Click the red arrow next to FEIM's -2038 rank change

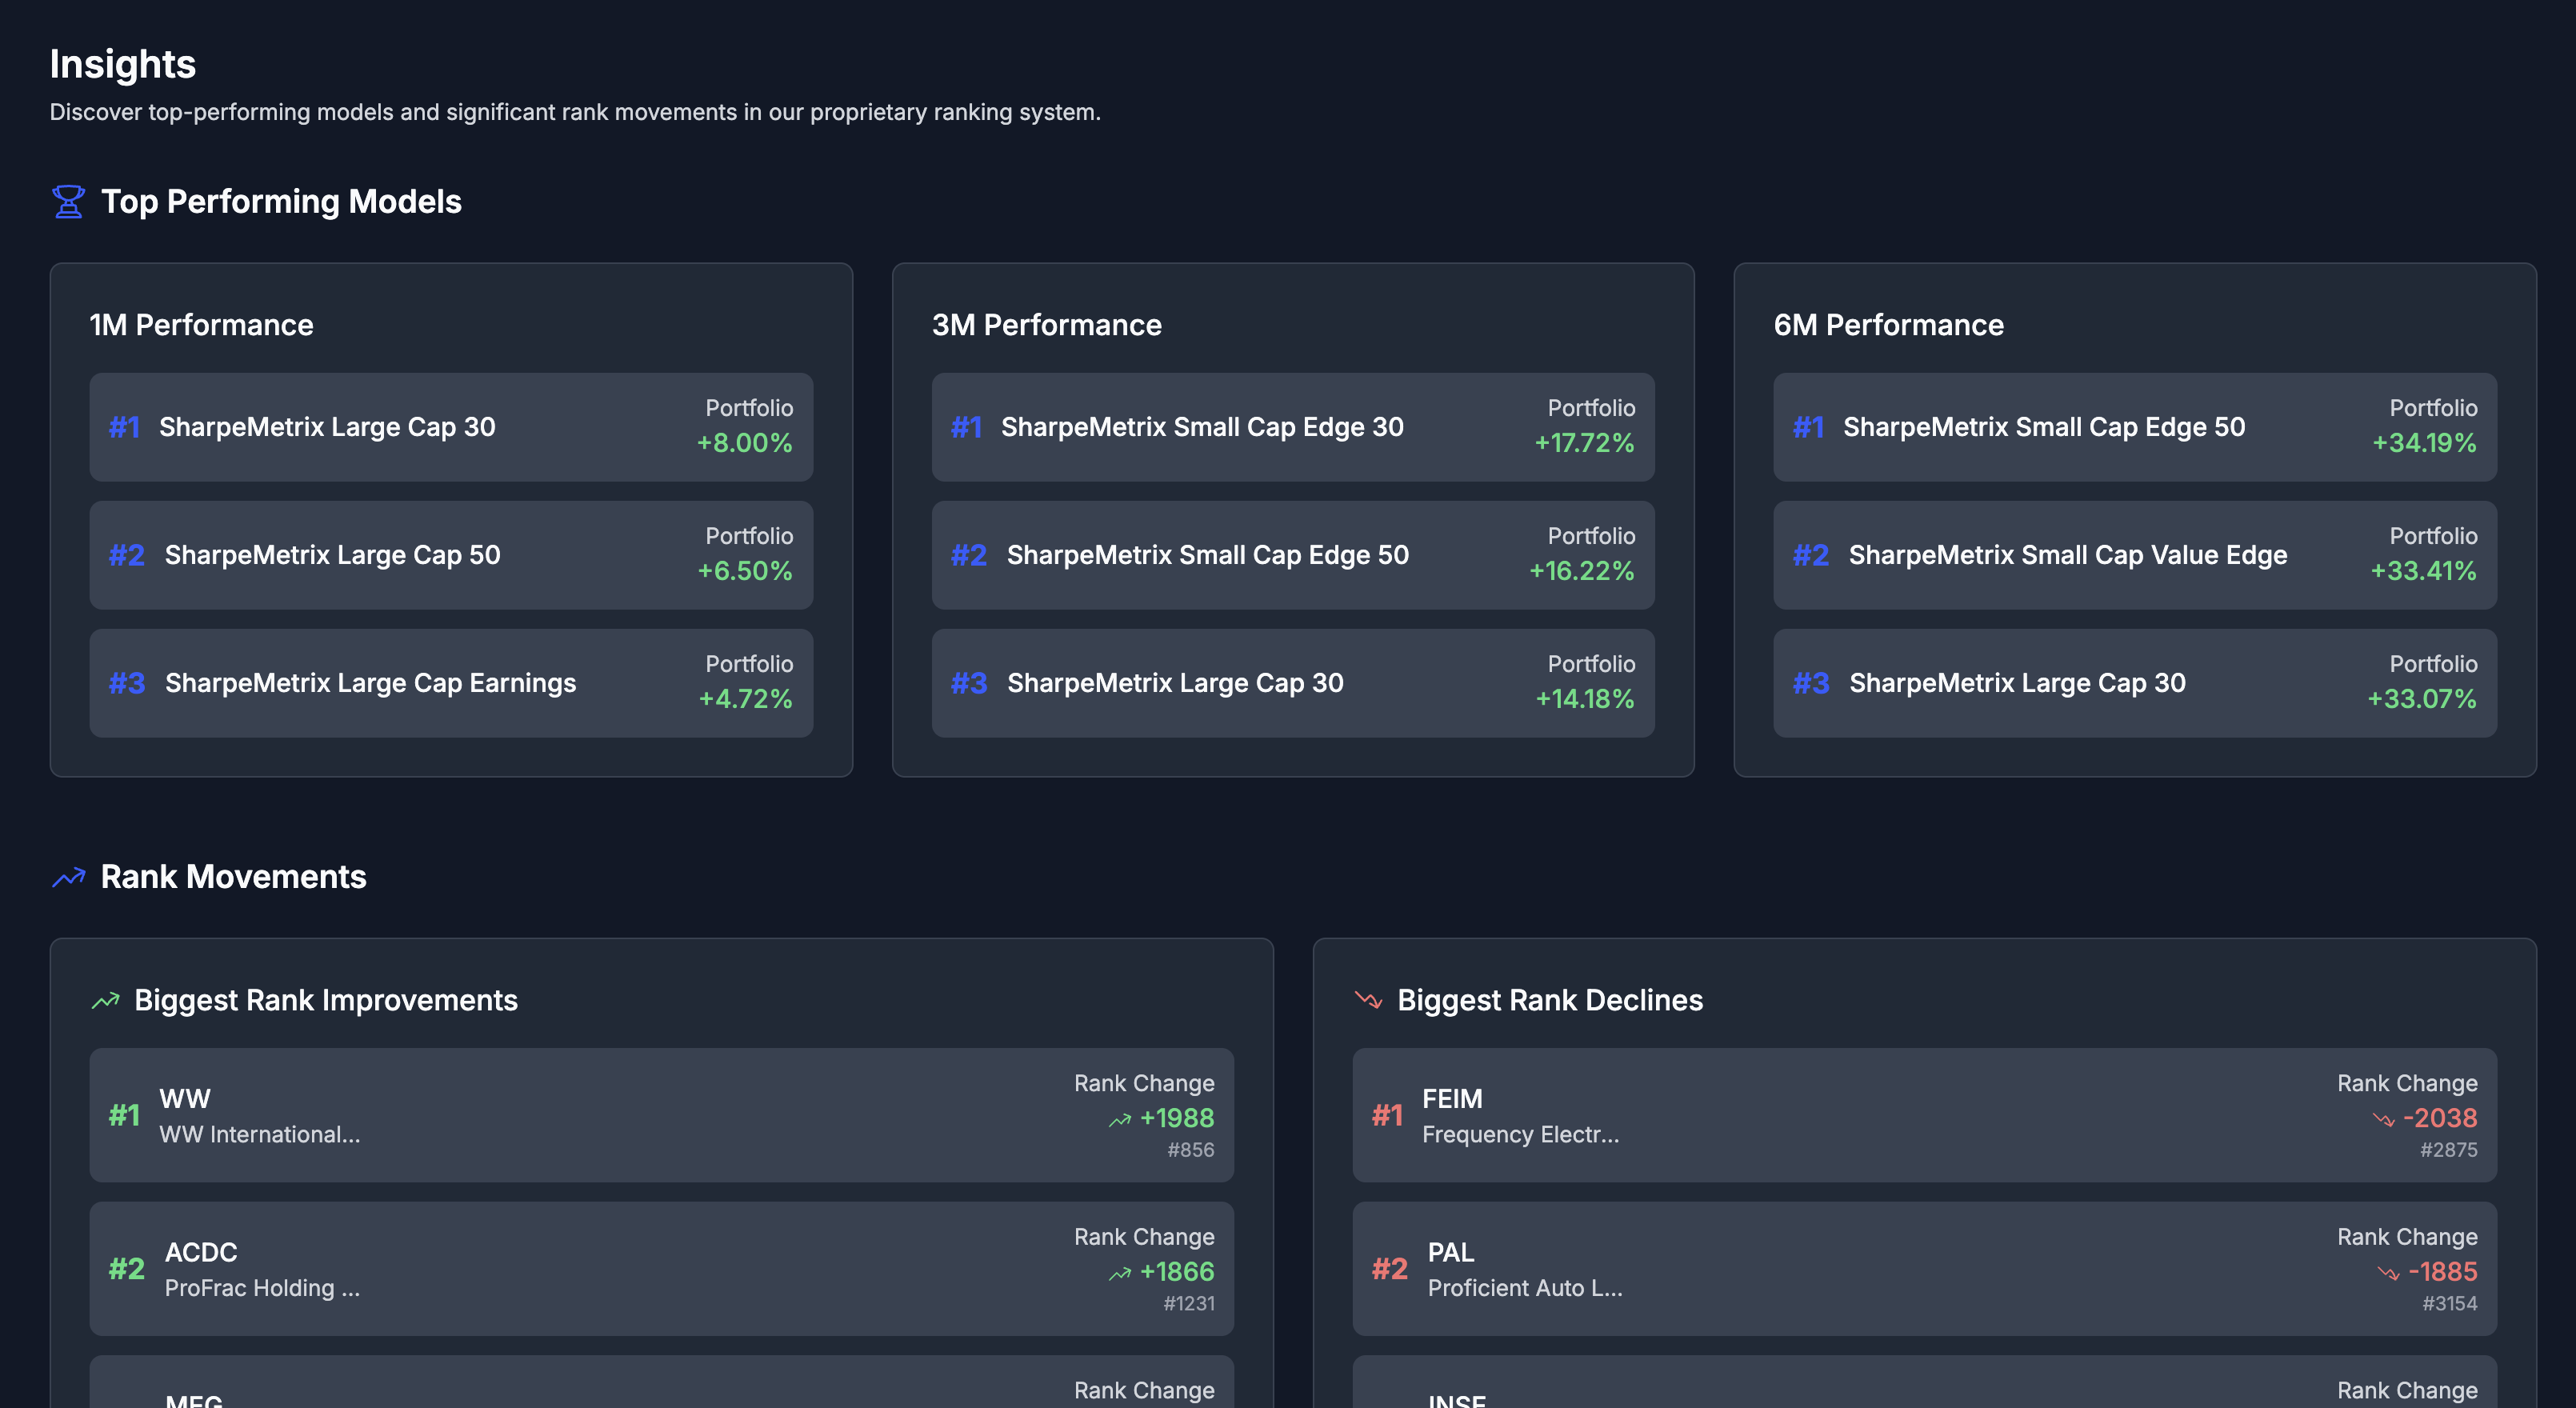pos(2384,1120)
